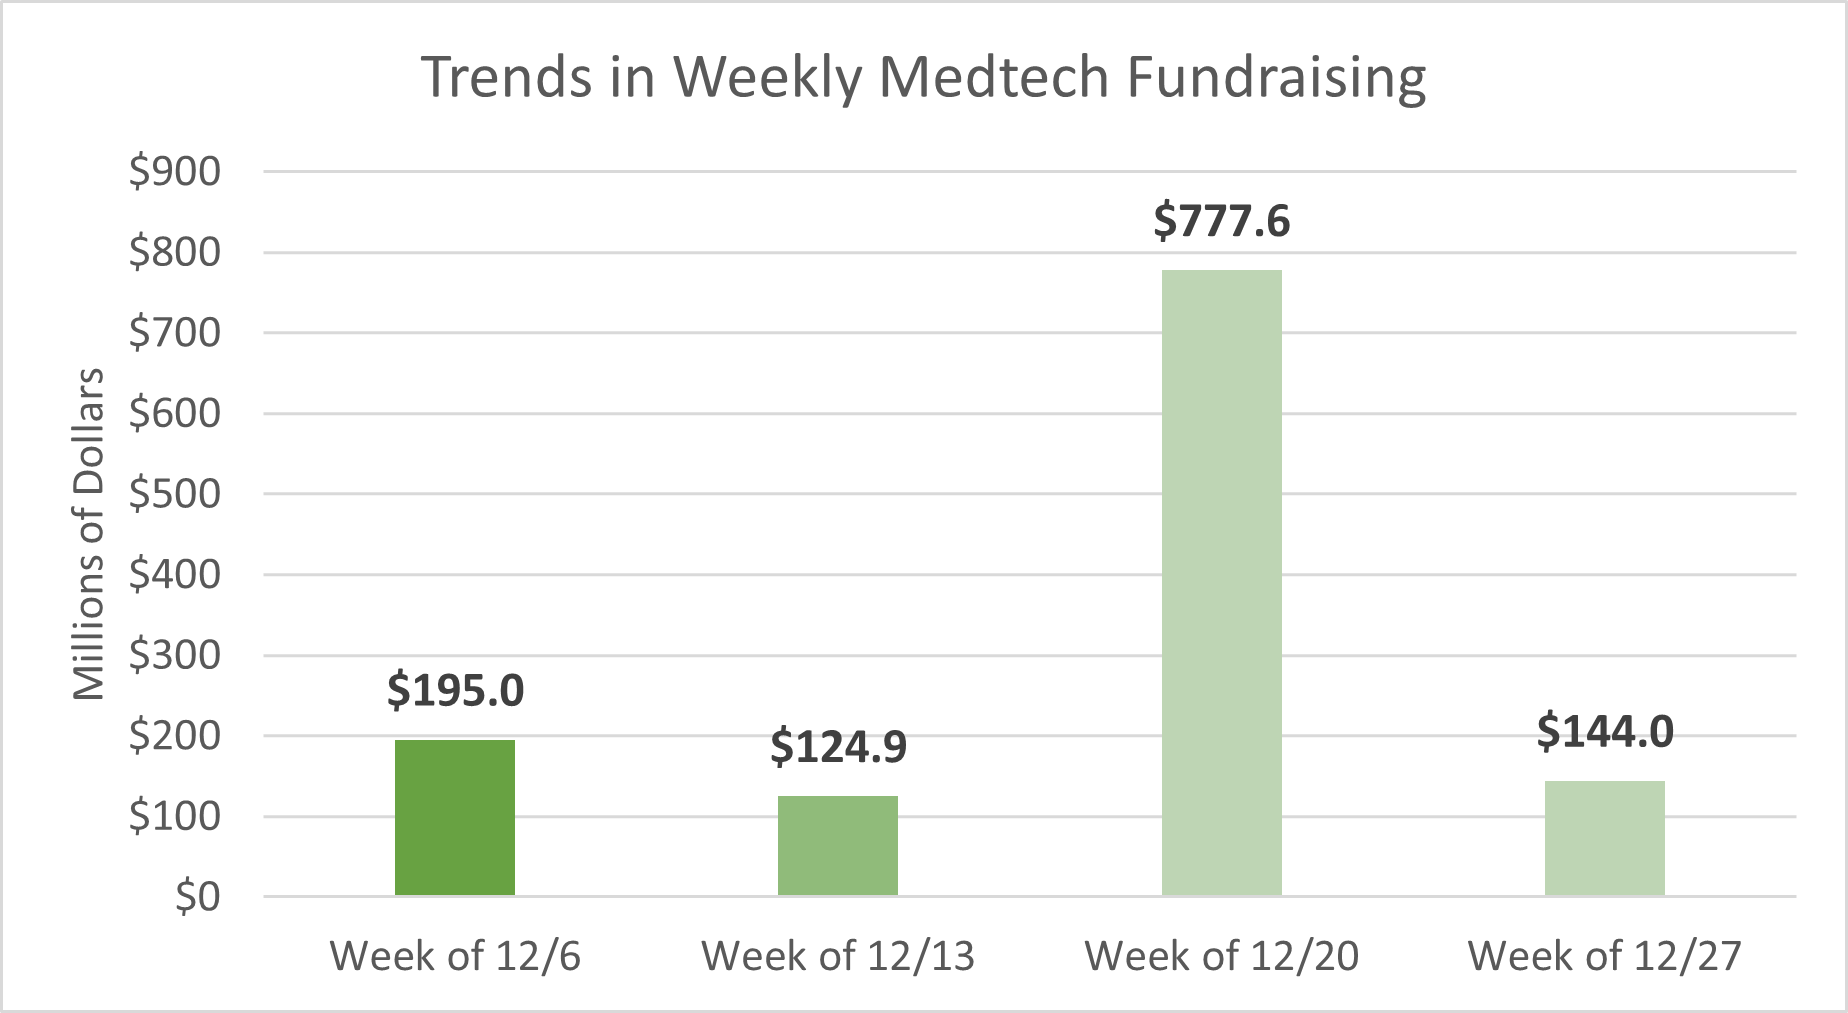Select the $124.9 data label
Viewport: 1848px width, 1013px height.
(x=838, y=747)
